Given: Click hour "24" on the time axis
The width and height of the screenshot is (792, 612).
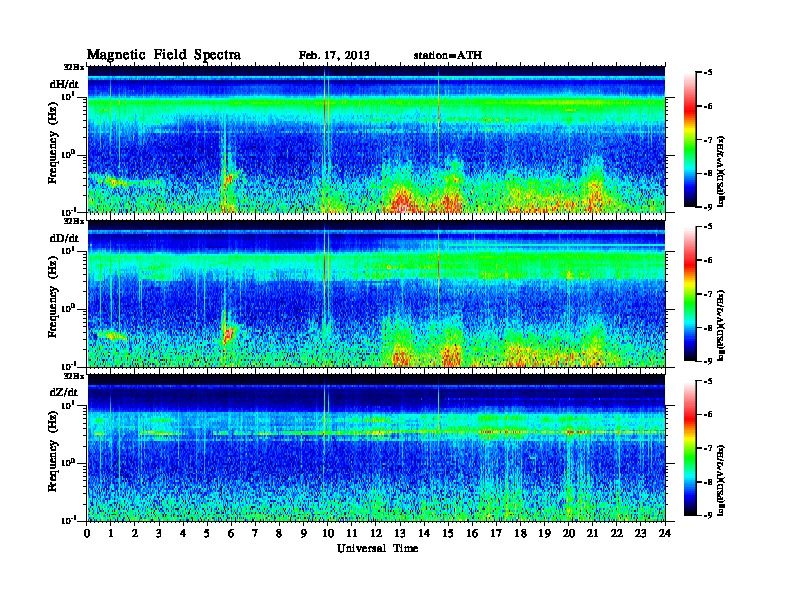Looking at the screenshot, I should (665, 533).
